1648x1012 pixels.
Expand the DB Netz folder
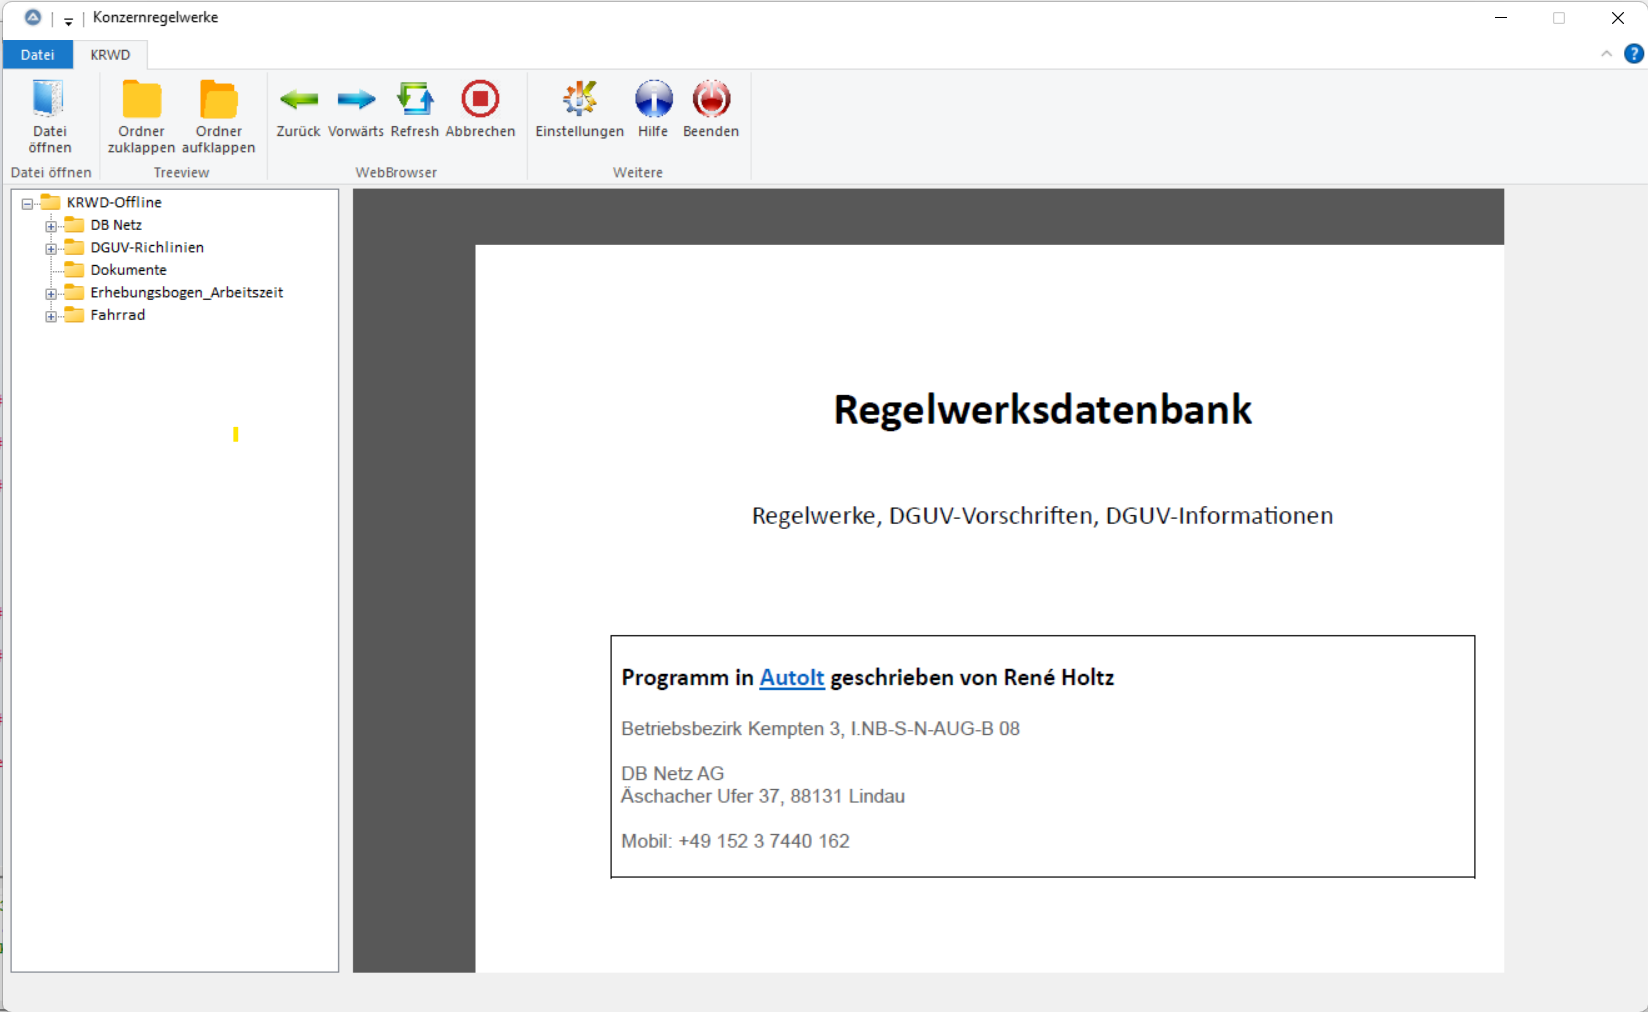[x=51, y=226]
